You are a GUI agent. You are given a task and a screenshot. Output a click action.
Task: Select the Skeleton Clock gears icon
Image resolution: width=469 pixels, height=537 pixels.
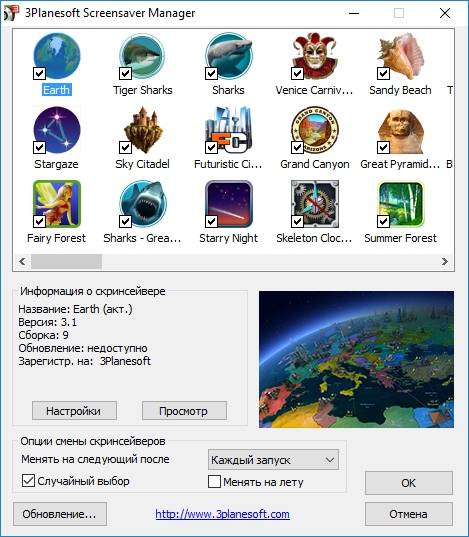314,204
